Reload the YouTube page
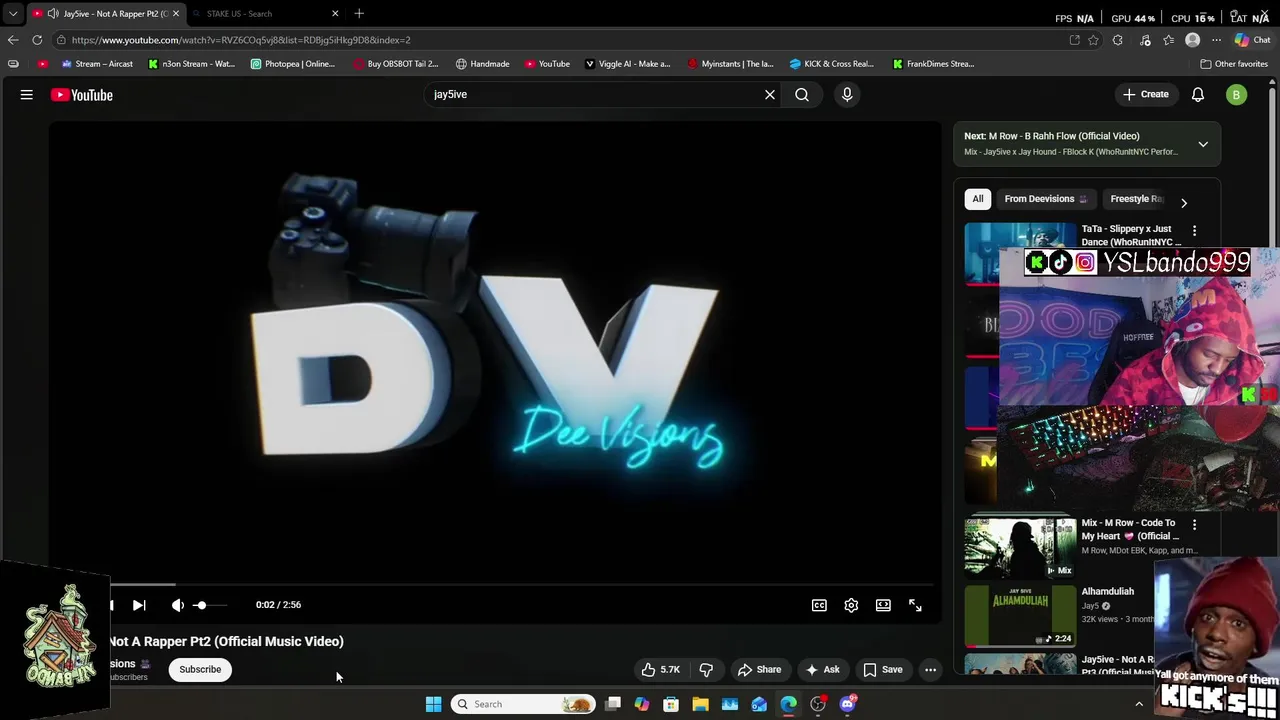The height and width of the screenshot is (720, 1280). point(37,40)
